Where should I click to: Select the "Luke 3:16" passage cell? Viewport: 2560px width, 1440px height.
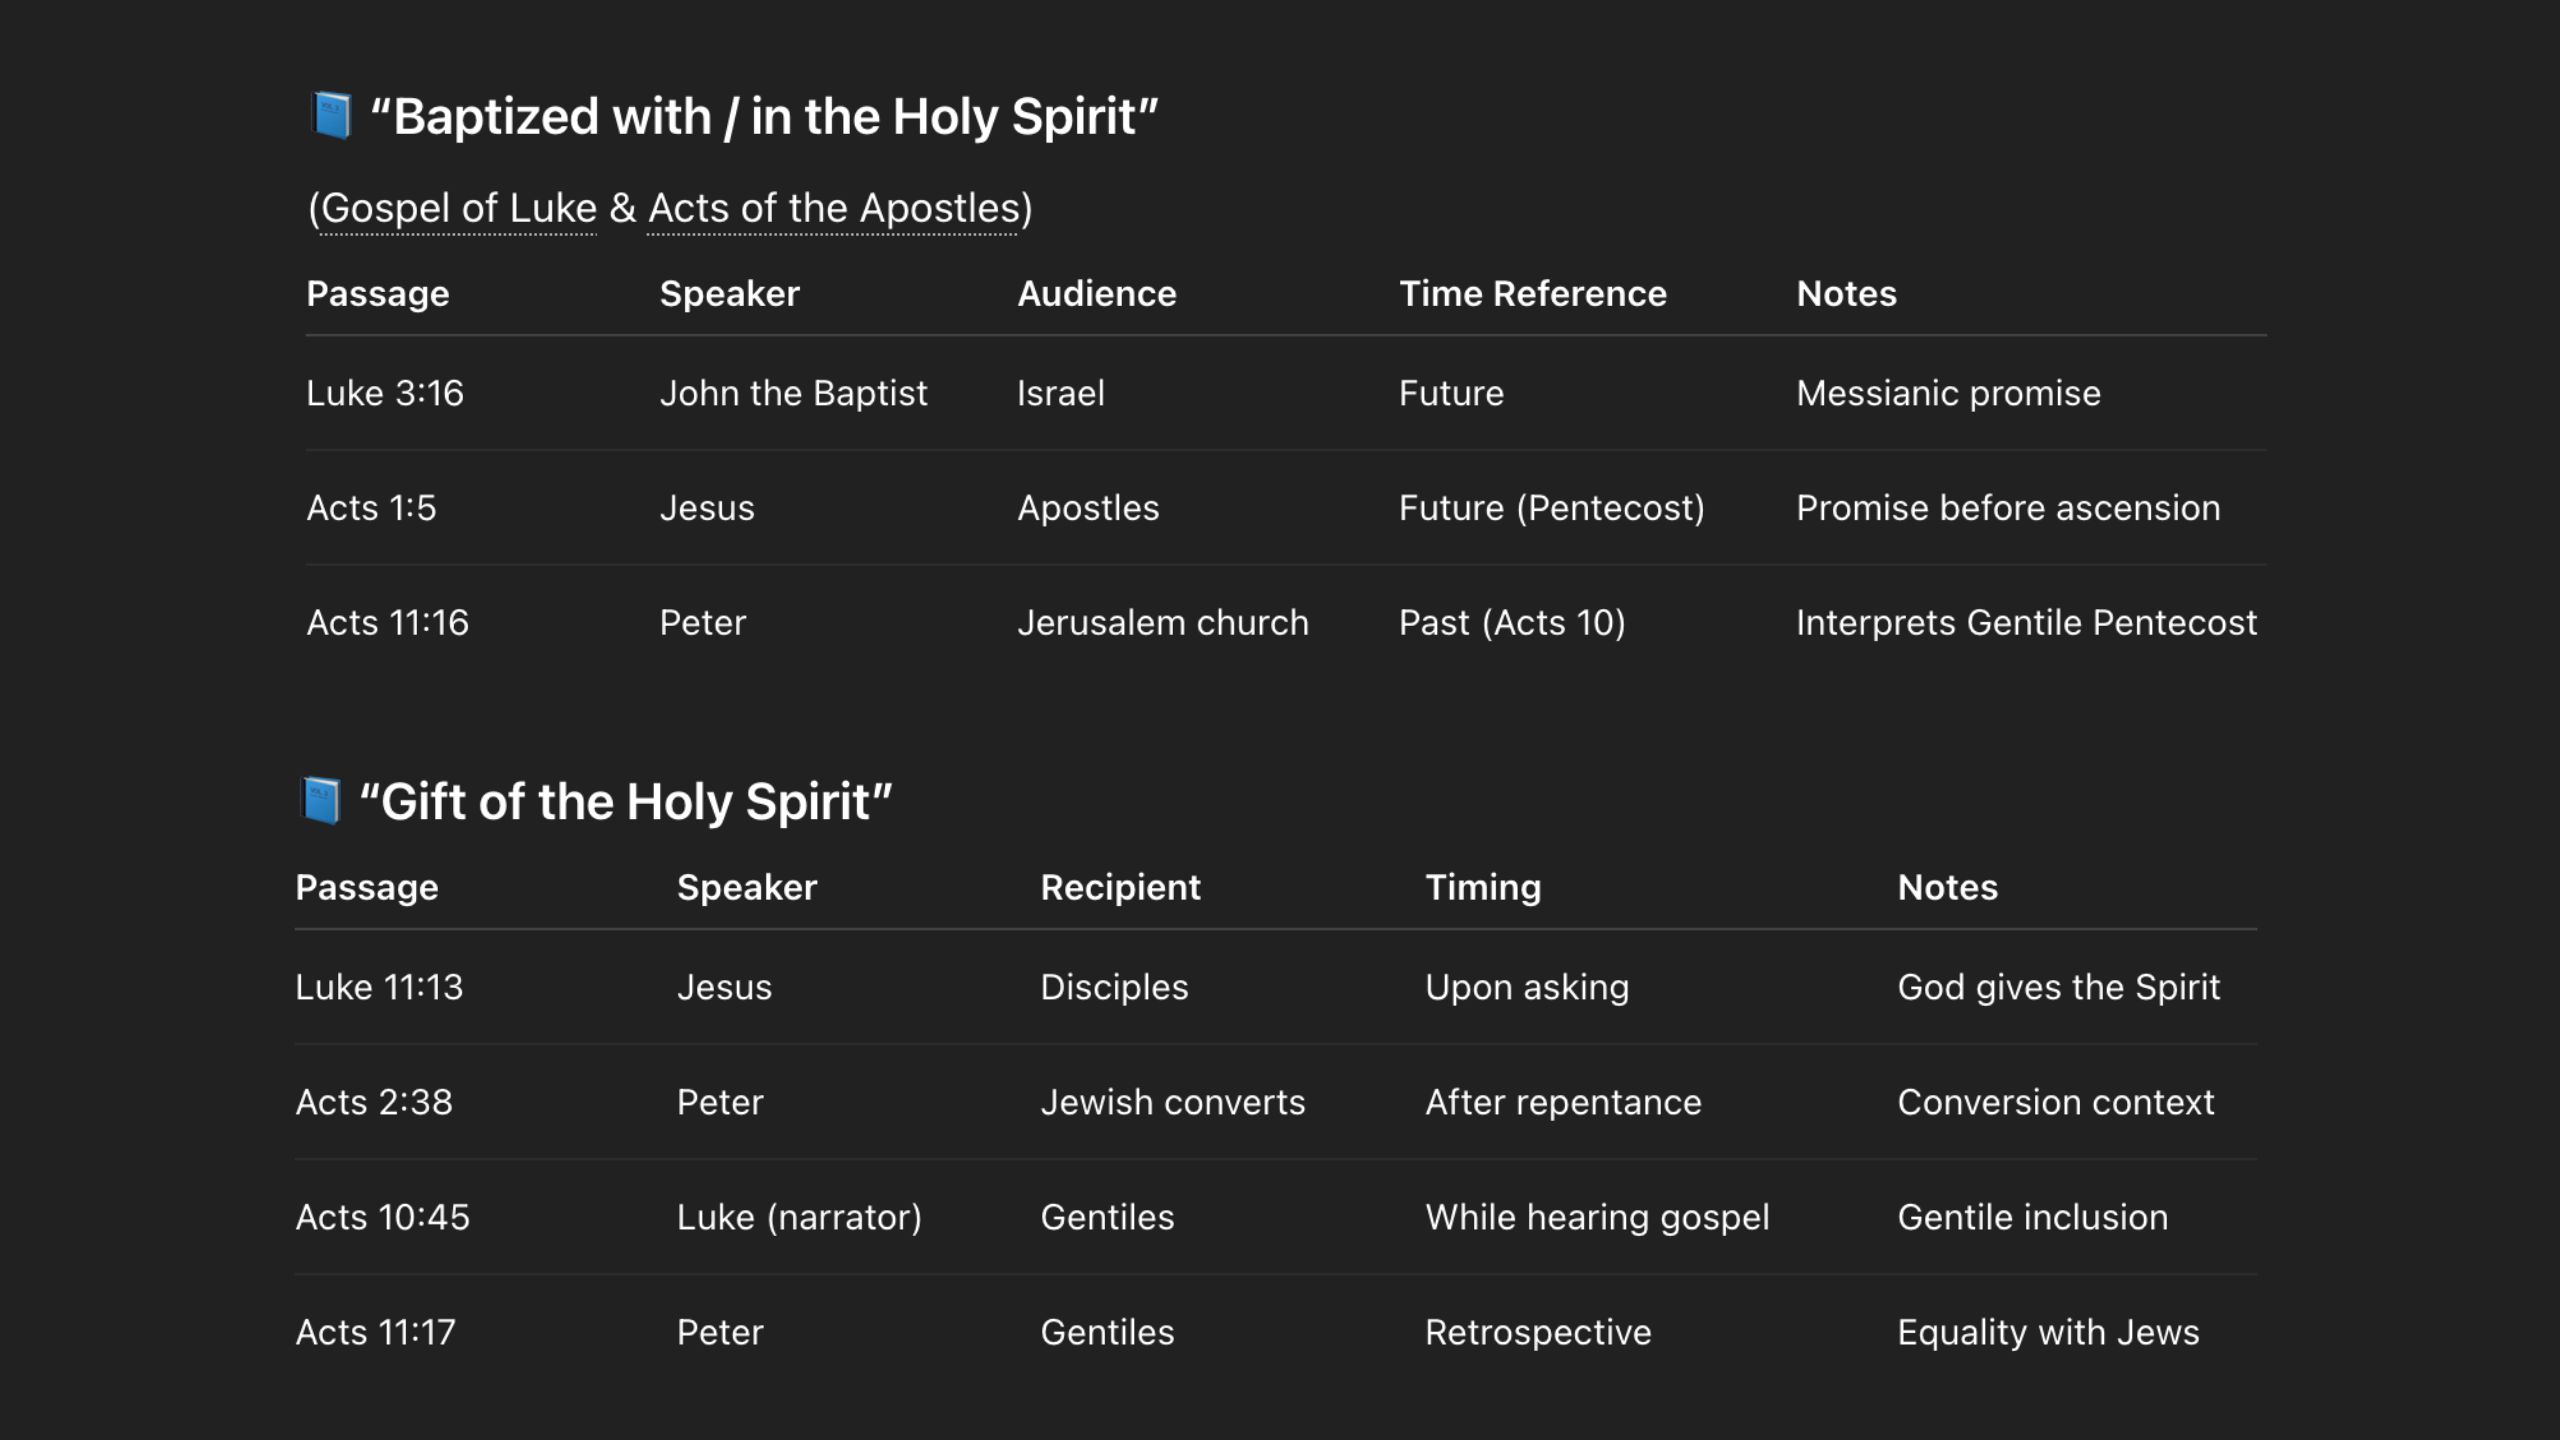point(385,394)
